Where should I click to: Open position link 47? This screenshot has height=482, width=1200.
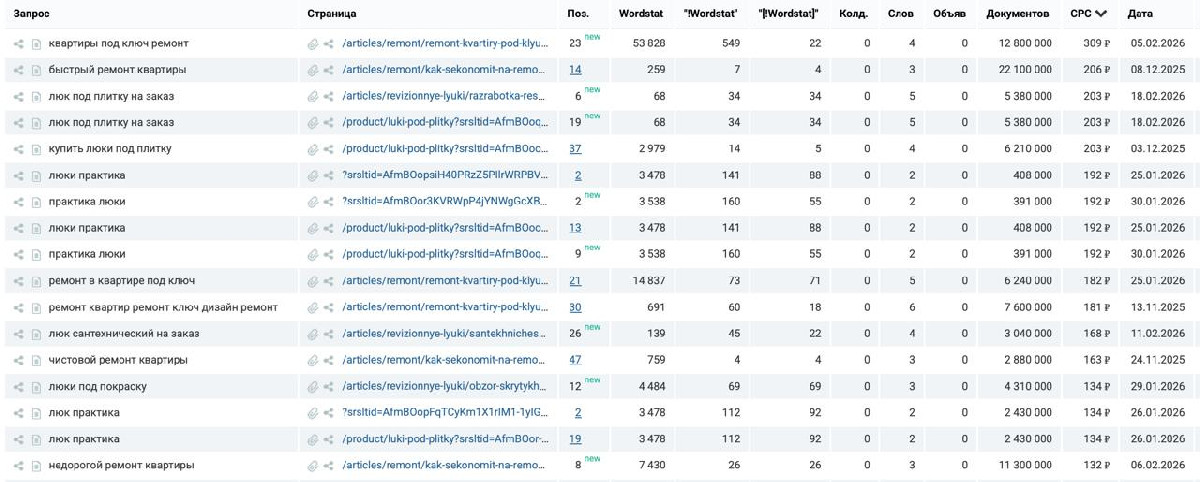(575, 360)
